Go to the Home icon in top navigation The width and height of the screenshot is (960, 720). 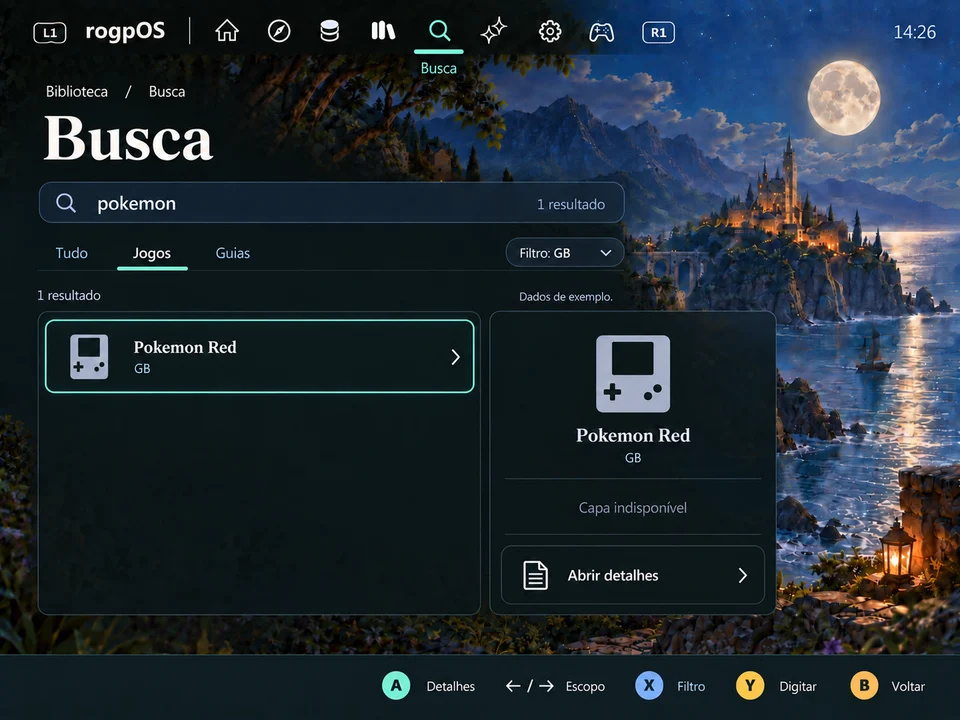(x=227, y=31)
